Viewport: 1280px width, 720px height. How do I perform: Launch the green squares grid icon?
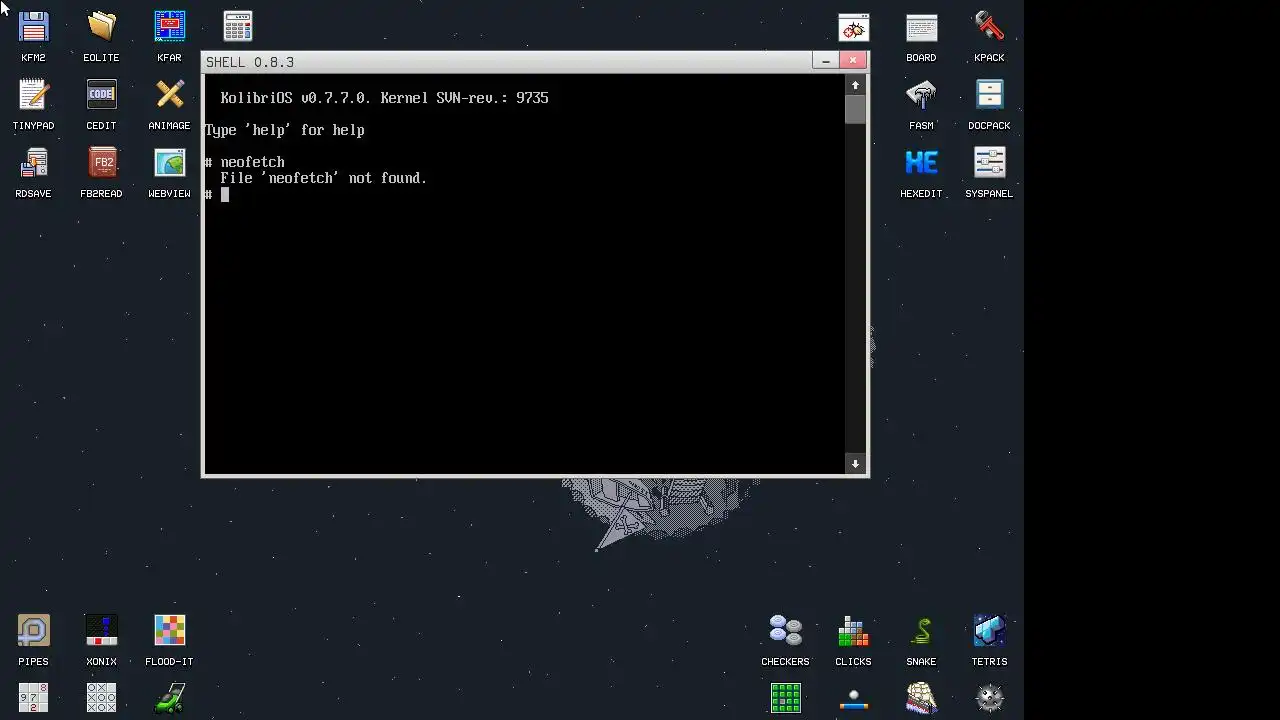click(785, 698)
